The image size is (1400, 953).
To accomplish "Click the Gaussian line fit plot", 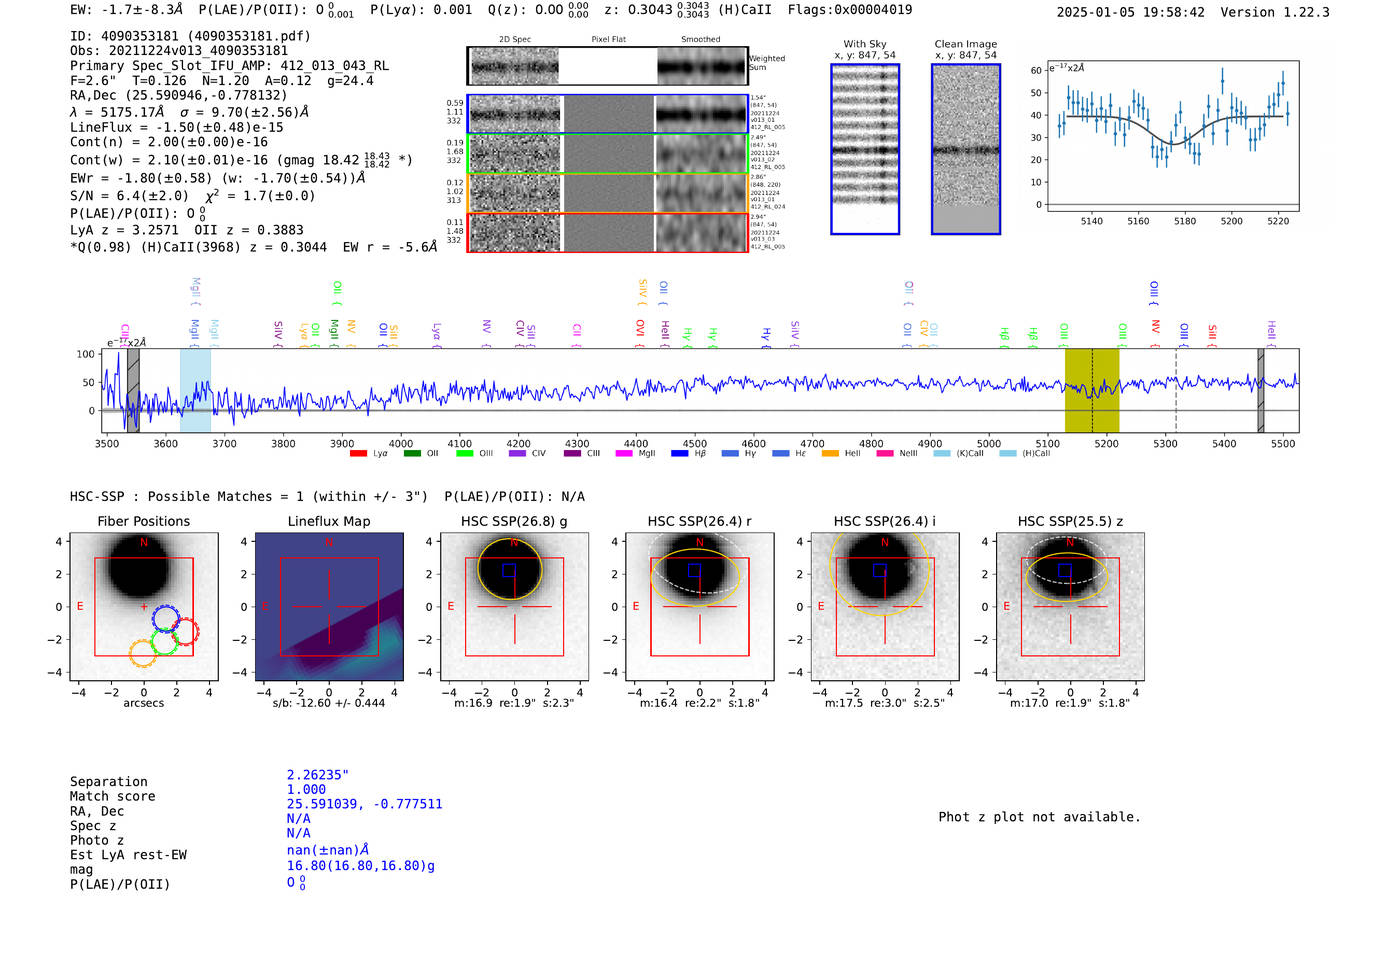I will point(1172,136).
